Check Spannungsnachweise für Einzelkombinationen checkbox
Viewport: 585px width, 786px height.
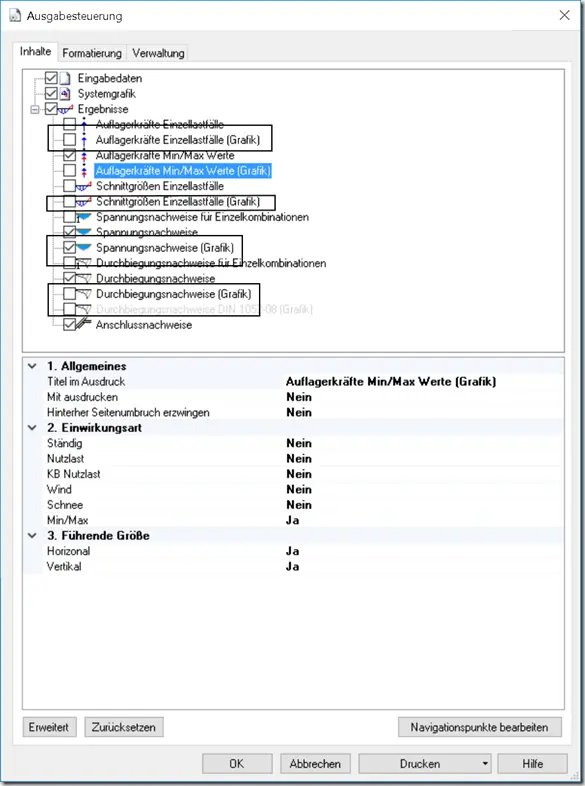pyautogui.click(x=70, y=217)
